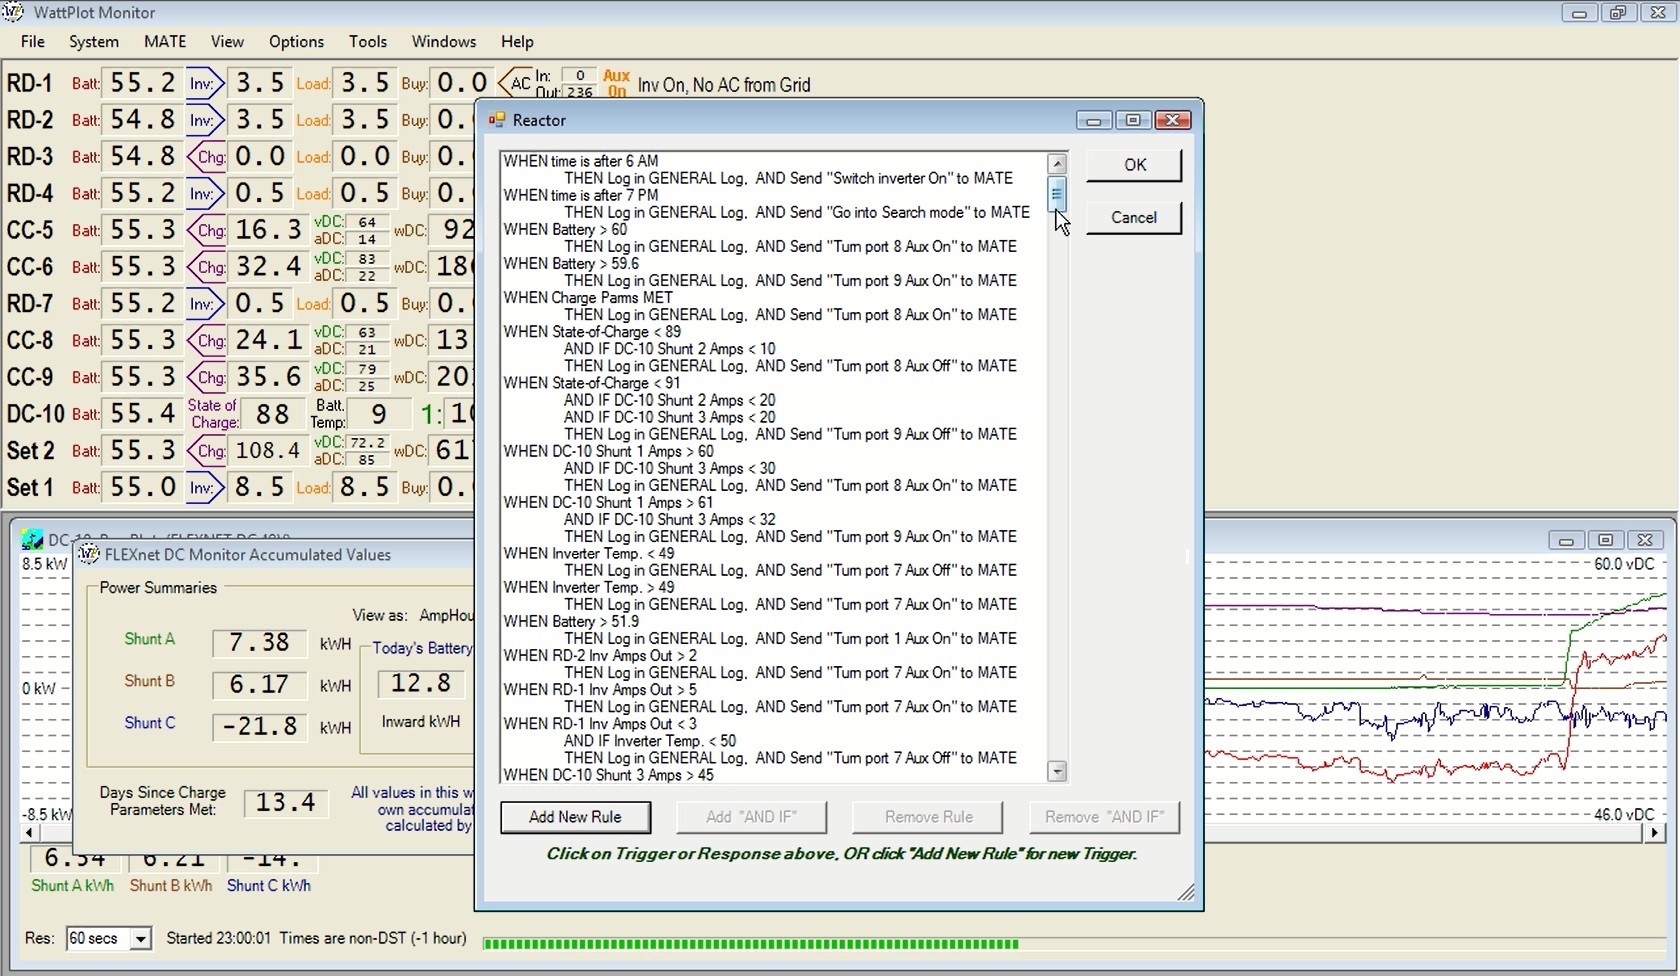Image resolution: width=1680 pixels, height=976 pixels.
Task: Select rule "WHEN RD-1 Inv Amps Out > 5"
Action: coord(600,689)
